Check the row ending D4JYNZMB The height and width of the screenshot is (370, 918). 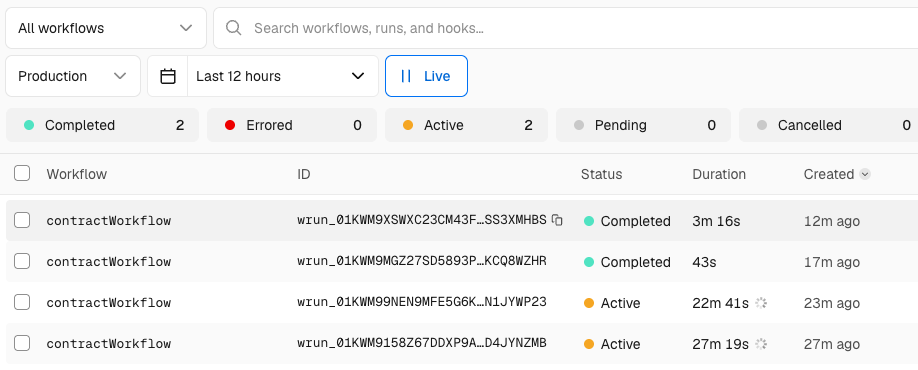(x=22, y=343)
